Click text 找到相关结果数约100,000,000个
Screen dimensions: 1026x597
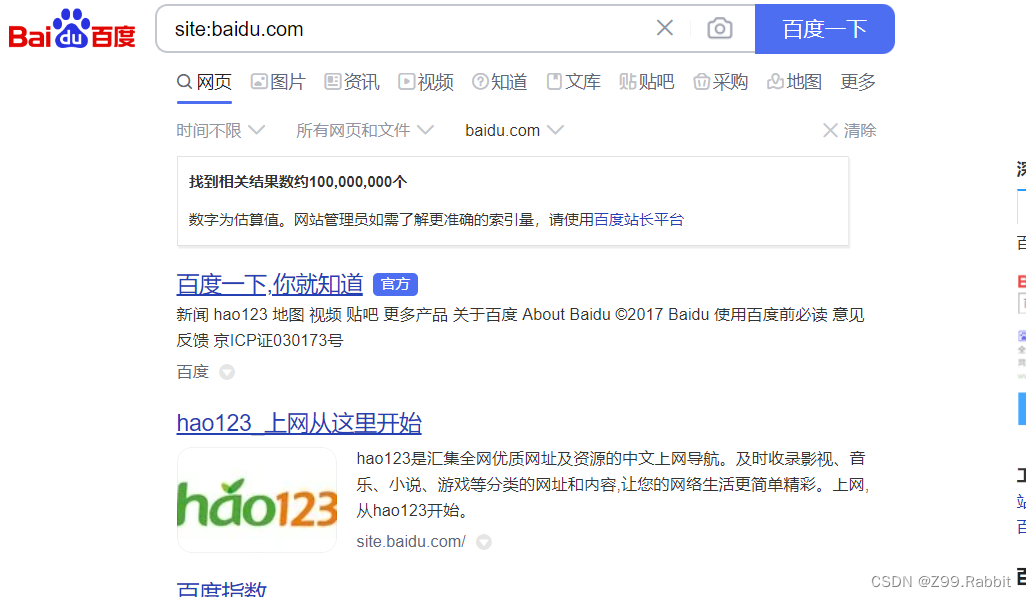[298, 182]
